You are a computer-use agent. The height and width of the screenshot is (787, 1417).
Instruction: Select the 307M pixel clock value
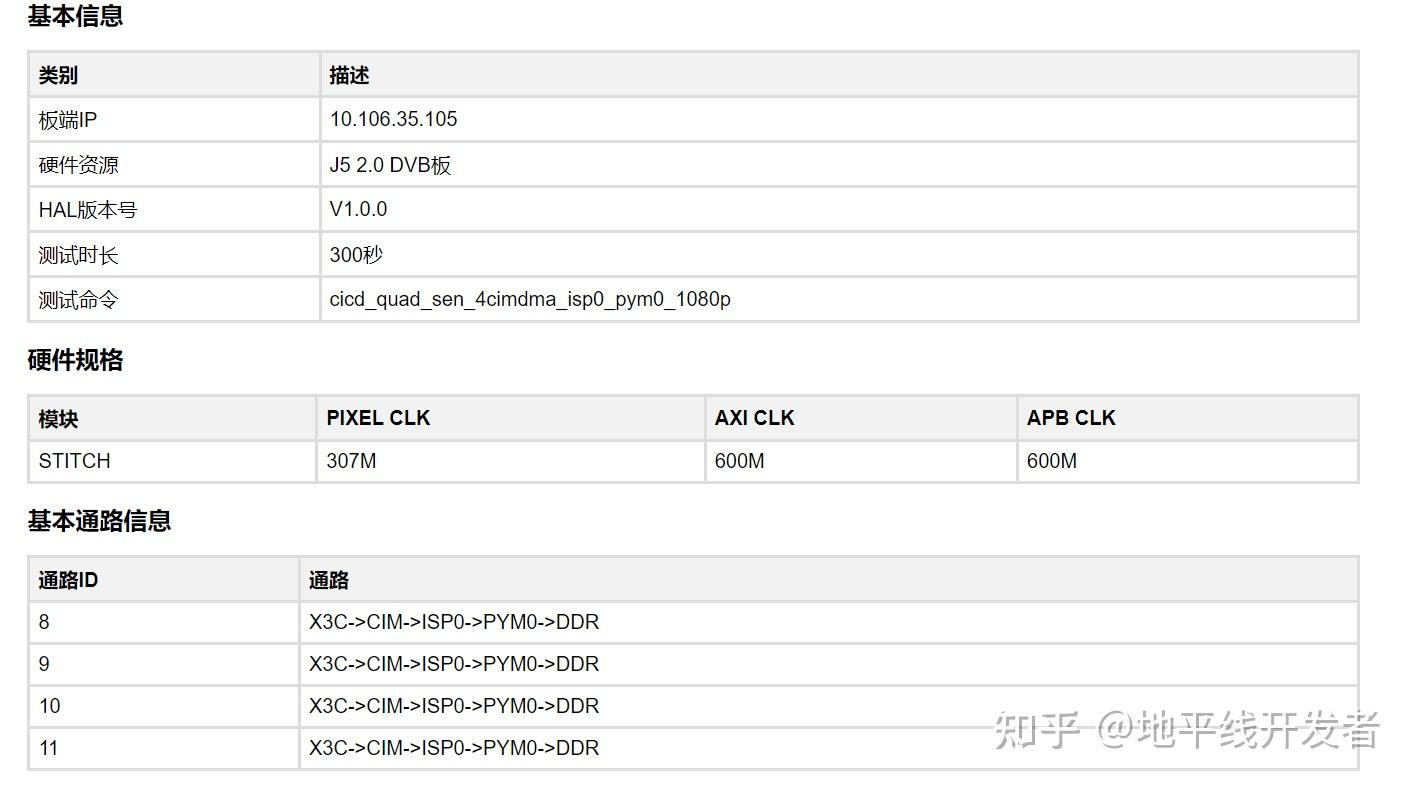click(x=351, y=461)
